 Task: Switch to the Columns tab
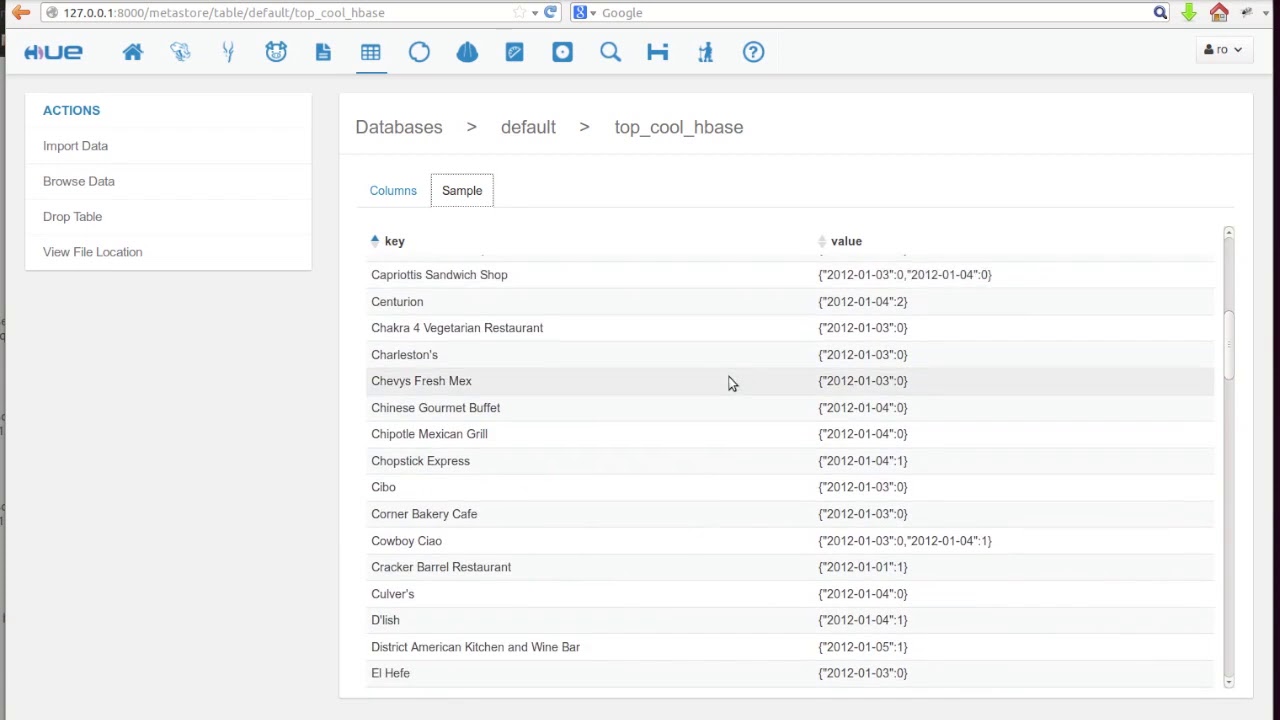393,191
